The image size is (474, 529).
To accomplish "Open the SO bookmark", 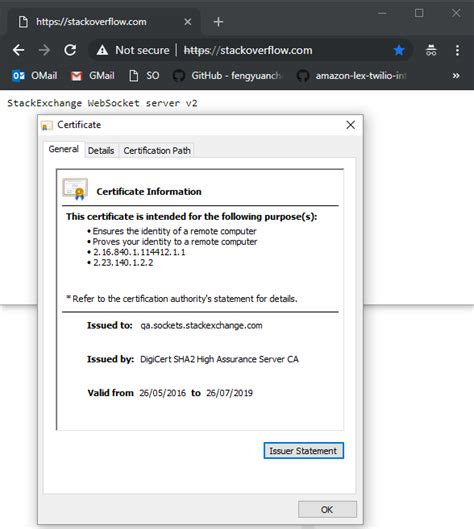I will pyautogui.click(x=144, y=76).
